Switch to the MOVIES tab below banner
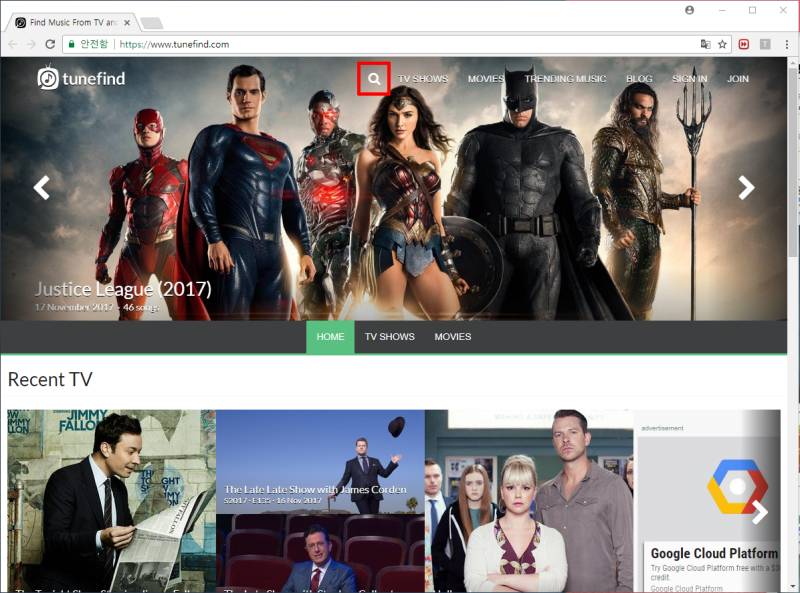The width and height of the screenshot is (800, 593). (453, 337)
